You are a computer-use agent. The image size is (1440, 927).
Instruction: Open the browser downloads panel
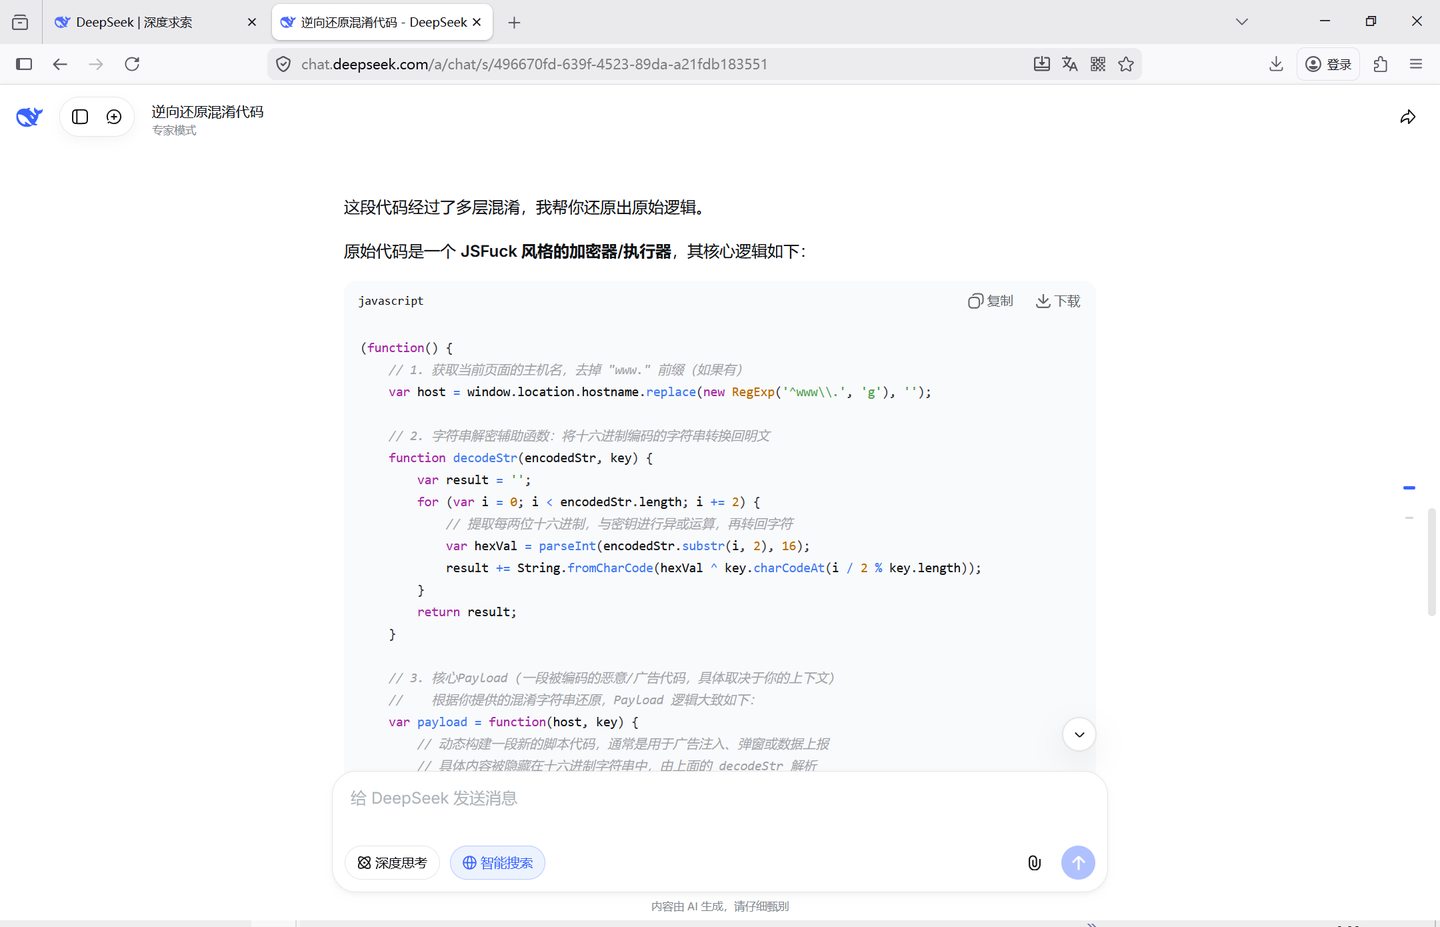[x=1276, y=64]
